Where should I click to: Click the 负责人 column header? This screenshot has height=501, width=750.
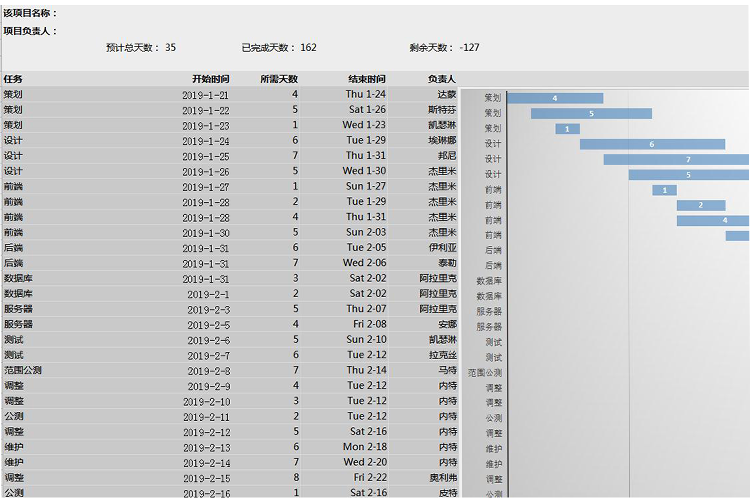441,79
